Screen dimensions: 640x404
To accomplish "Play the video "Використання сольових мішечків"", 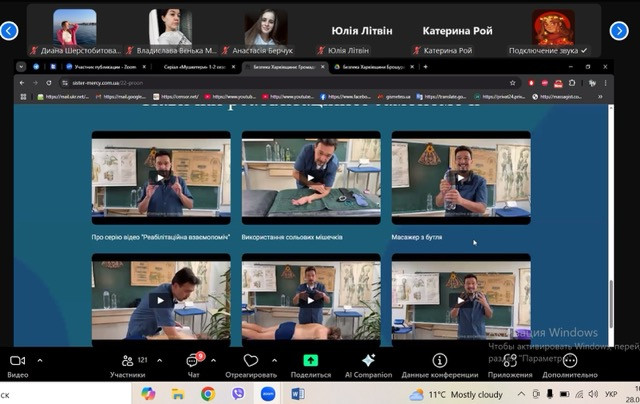I will [310, 177].
